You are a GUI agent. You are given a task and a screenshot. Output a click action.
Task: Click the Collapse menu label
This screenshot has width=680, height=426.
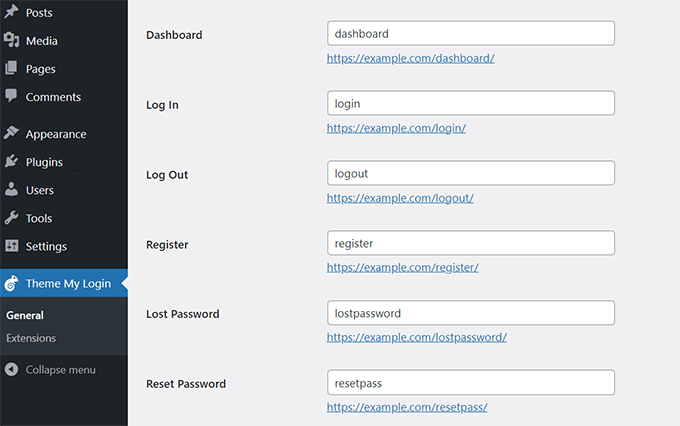pyautogui.click(x=60, y=370)
